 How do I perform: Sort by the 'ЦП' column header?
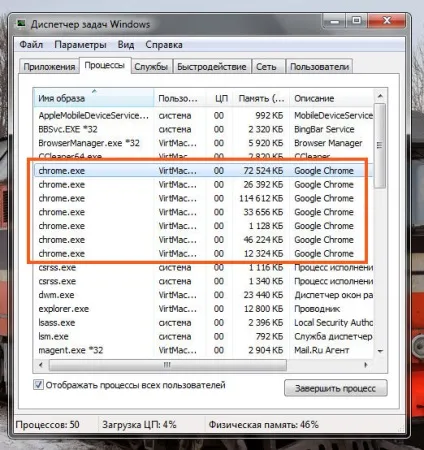click(220, 98)
